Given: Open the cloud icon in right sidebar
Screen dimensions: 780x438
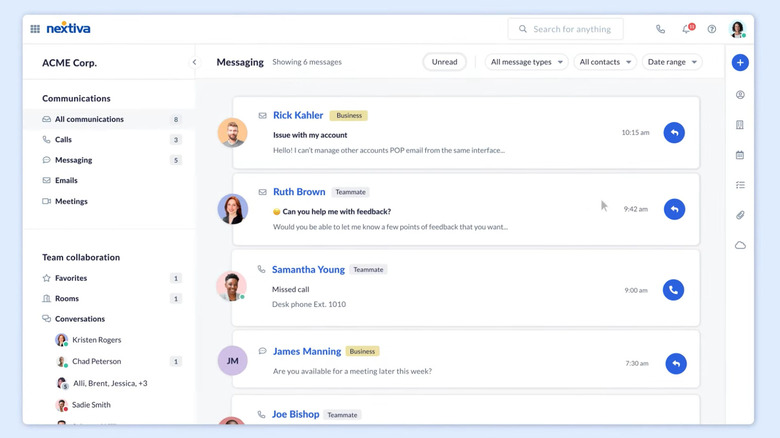Looking at the screenshot, I should (x=740, y=245).
